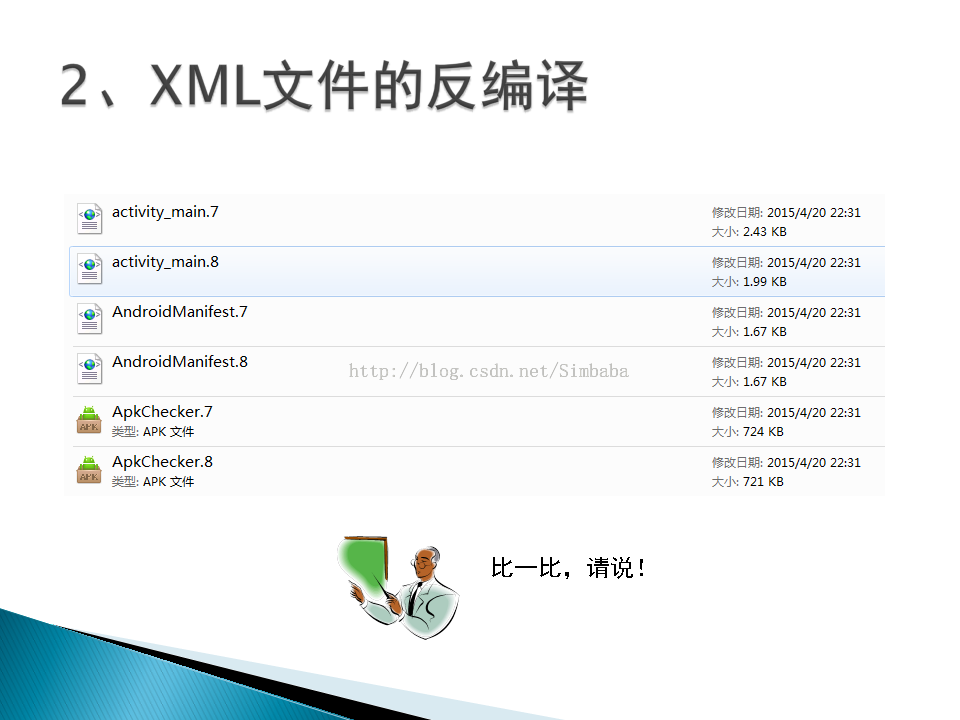Click the ApkChecker.7 file name
Image resolution: width=960 pixels, height=720 pixels.
[x=162, y=412]
